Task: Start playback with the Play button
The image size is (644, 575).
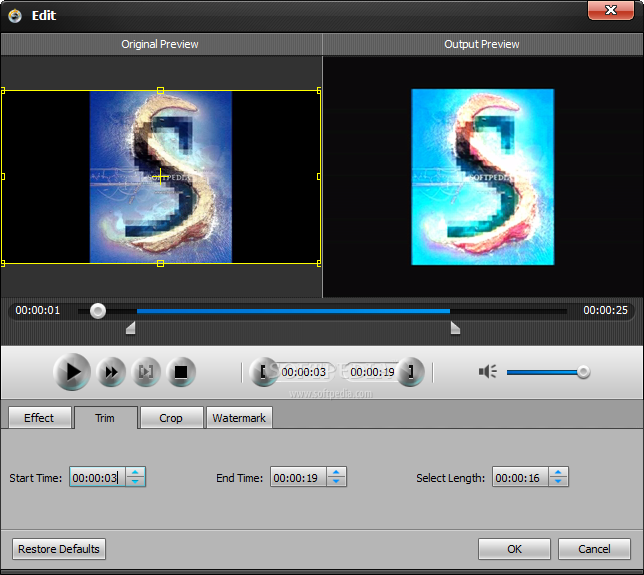Action: tap(72, 372)
